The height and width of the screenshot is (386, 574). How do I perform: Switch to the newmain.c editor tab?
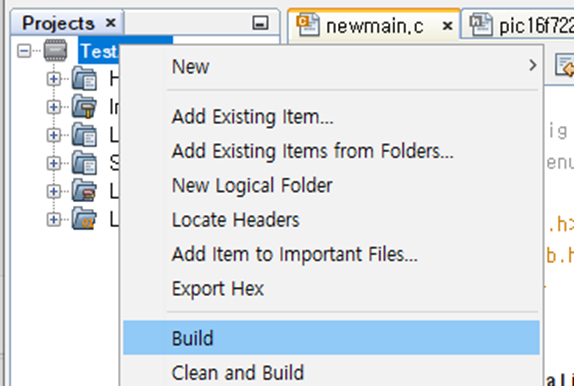coord(374,26)
